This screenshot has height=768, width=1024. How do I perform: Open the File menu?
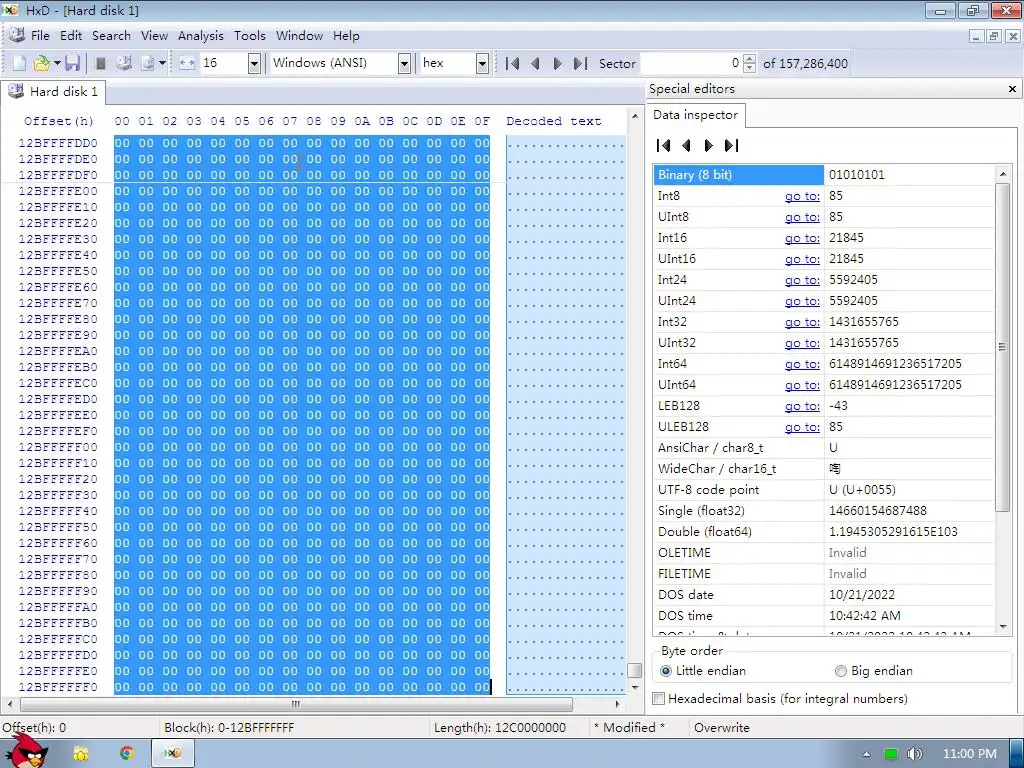pyautogui.click(x=40, y=36)
